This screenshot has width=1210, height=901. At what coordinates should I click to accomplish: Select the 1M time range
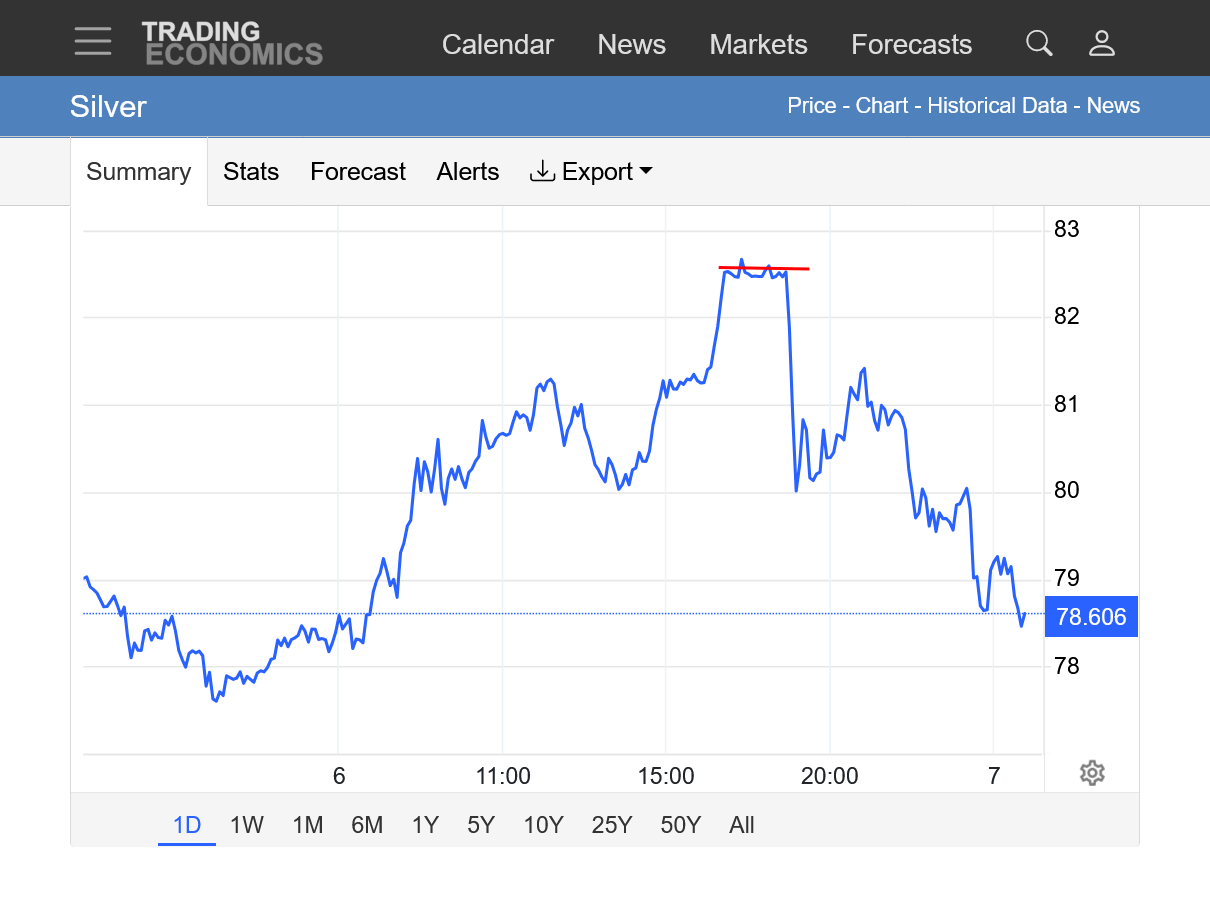tap(308, 825)
